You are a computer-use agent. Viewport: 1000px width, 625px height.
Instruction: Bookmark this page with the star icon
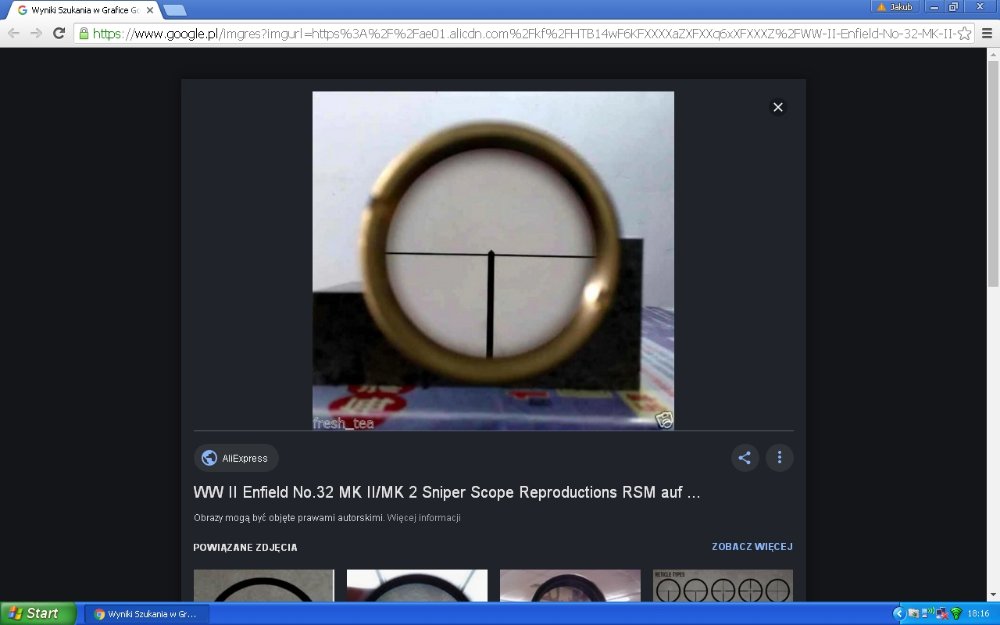[x=964, y=34]
